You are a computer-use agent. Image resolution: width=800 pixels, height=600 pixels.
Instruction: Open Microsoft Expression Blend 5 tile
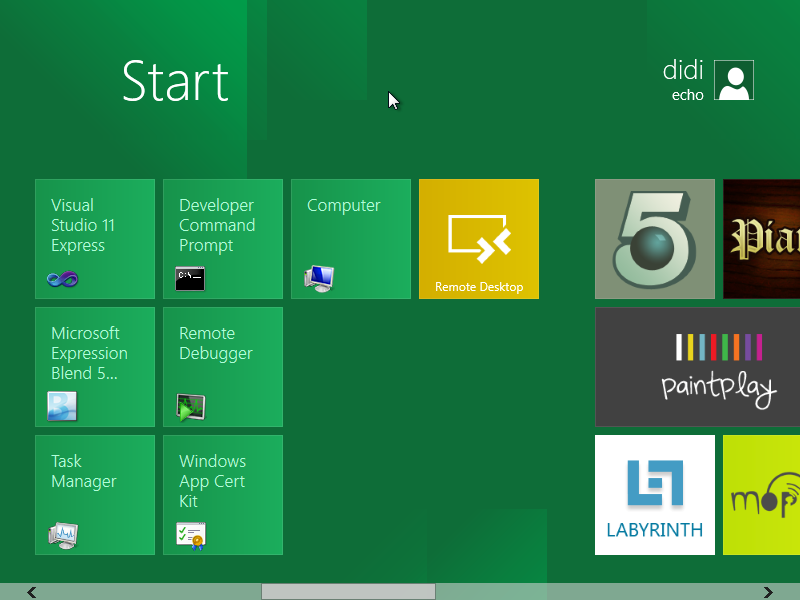(95, 367)
